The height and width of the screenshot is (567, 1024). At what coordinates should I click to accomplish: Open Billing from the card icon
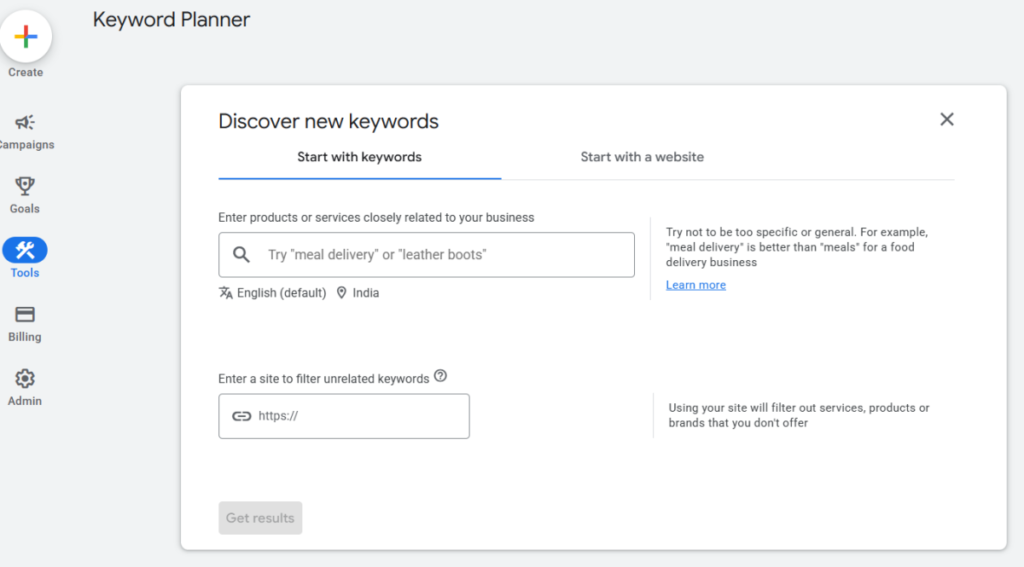(25, 314)
